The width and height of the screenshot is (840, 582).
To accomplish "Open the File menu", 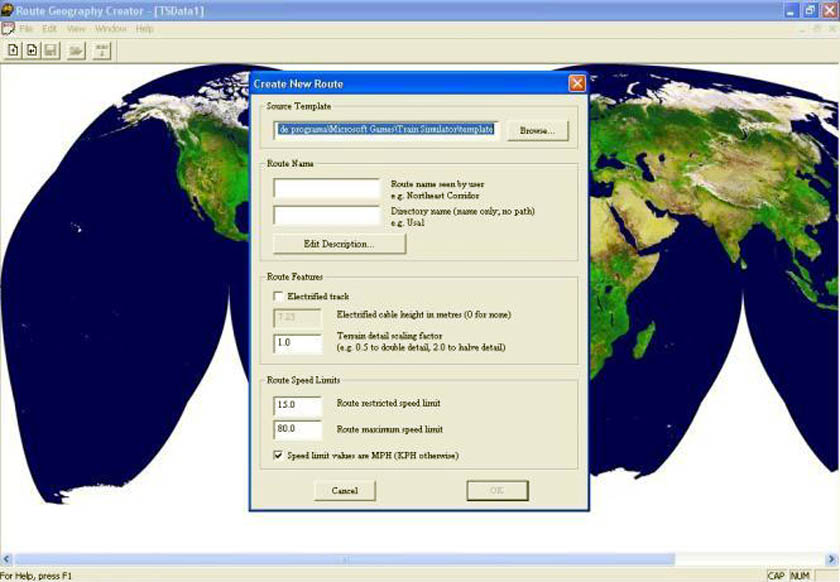I will (x=26, y=29).
